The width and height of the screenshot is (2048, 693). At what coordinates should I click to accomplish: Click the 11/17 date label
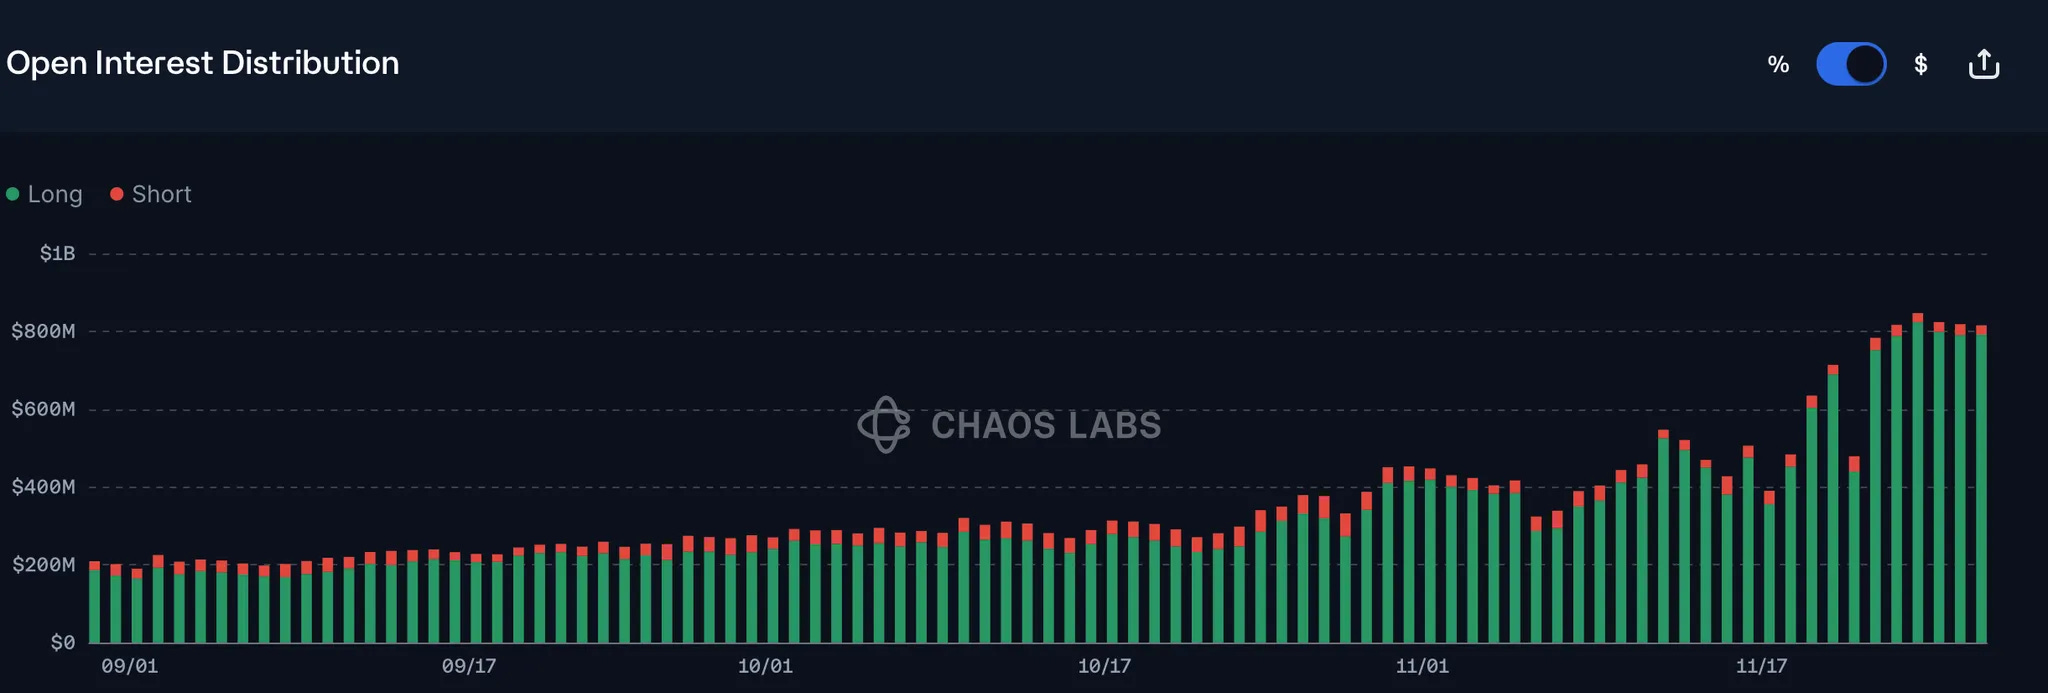(1761, 666)
